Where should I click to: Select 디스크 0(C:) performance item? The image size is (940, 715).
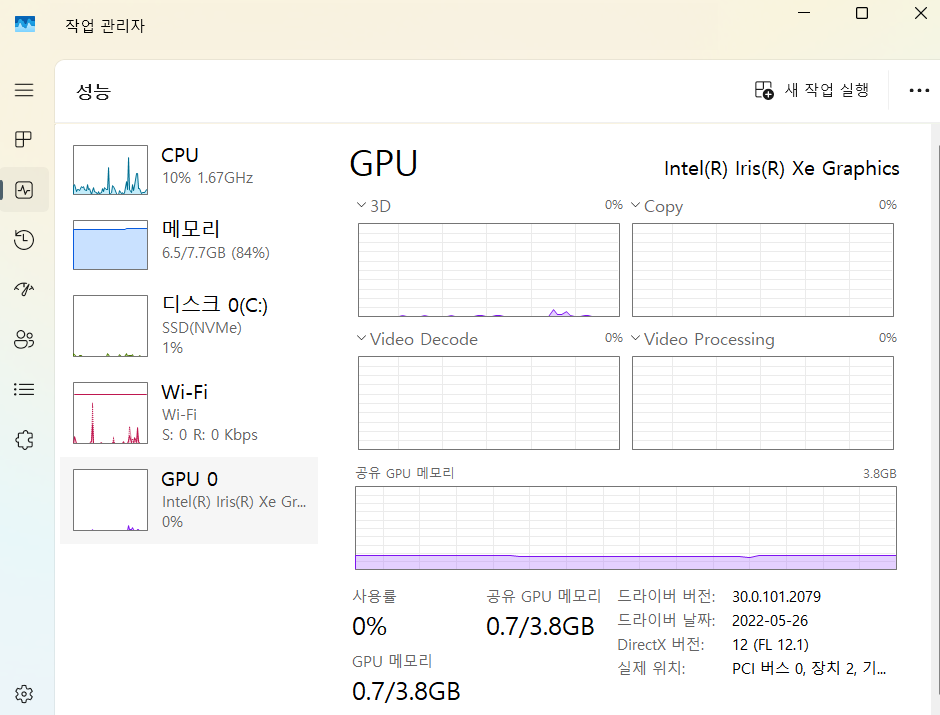[x=189, y=325]
